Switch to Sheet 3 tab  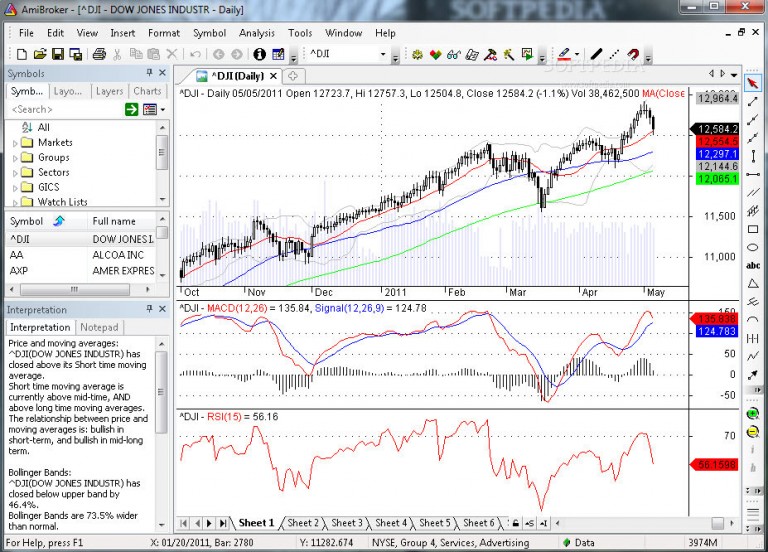tap(347, 523)
